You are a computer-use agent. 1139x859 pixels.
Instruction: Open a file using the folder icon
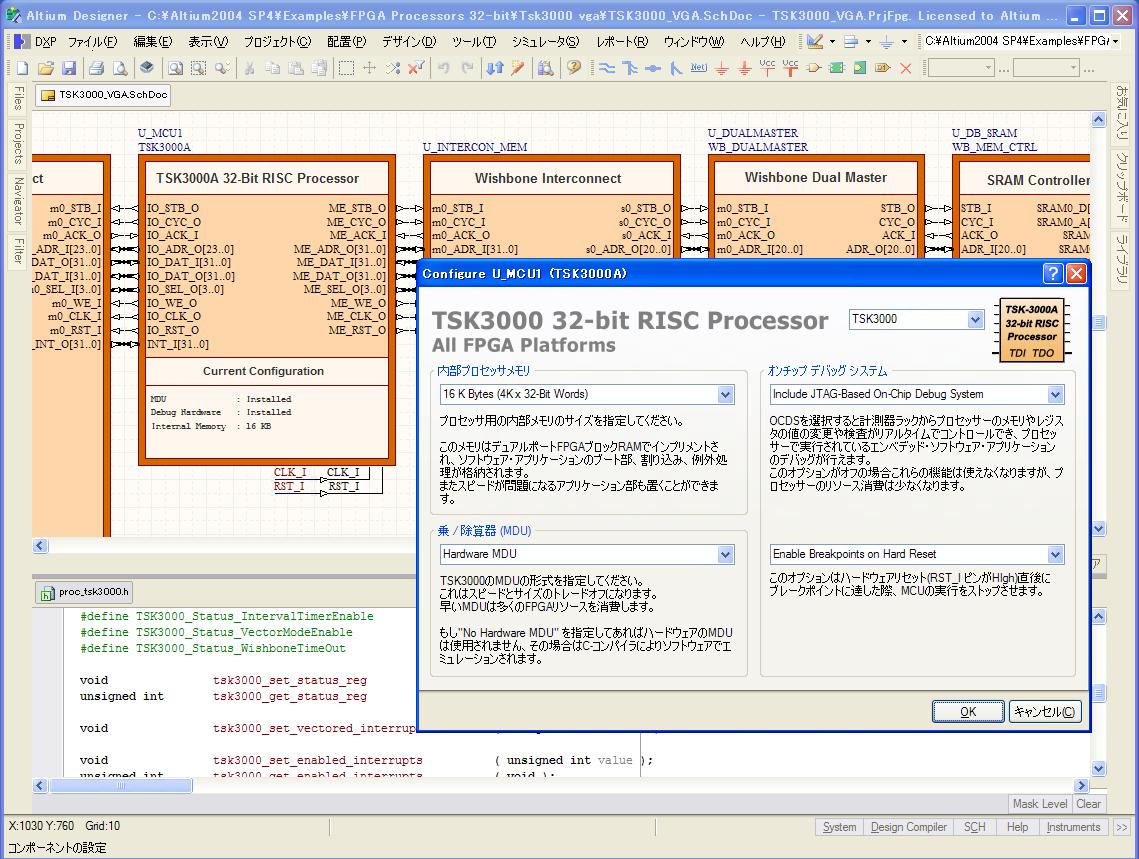click(46, 68)
